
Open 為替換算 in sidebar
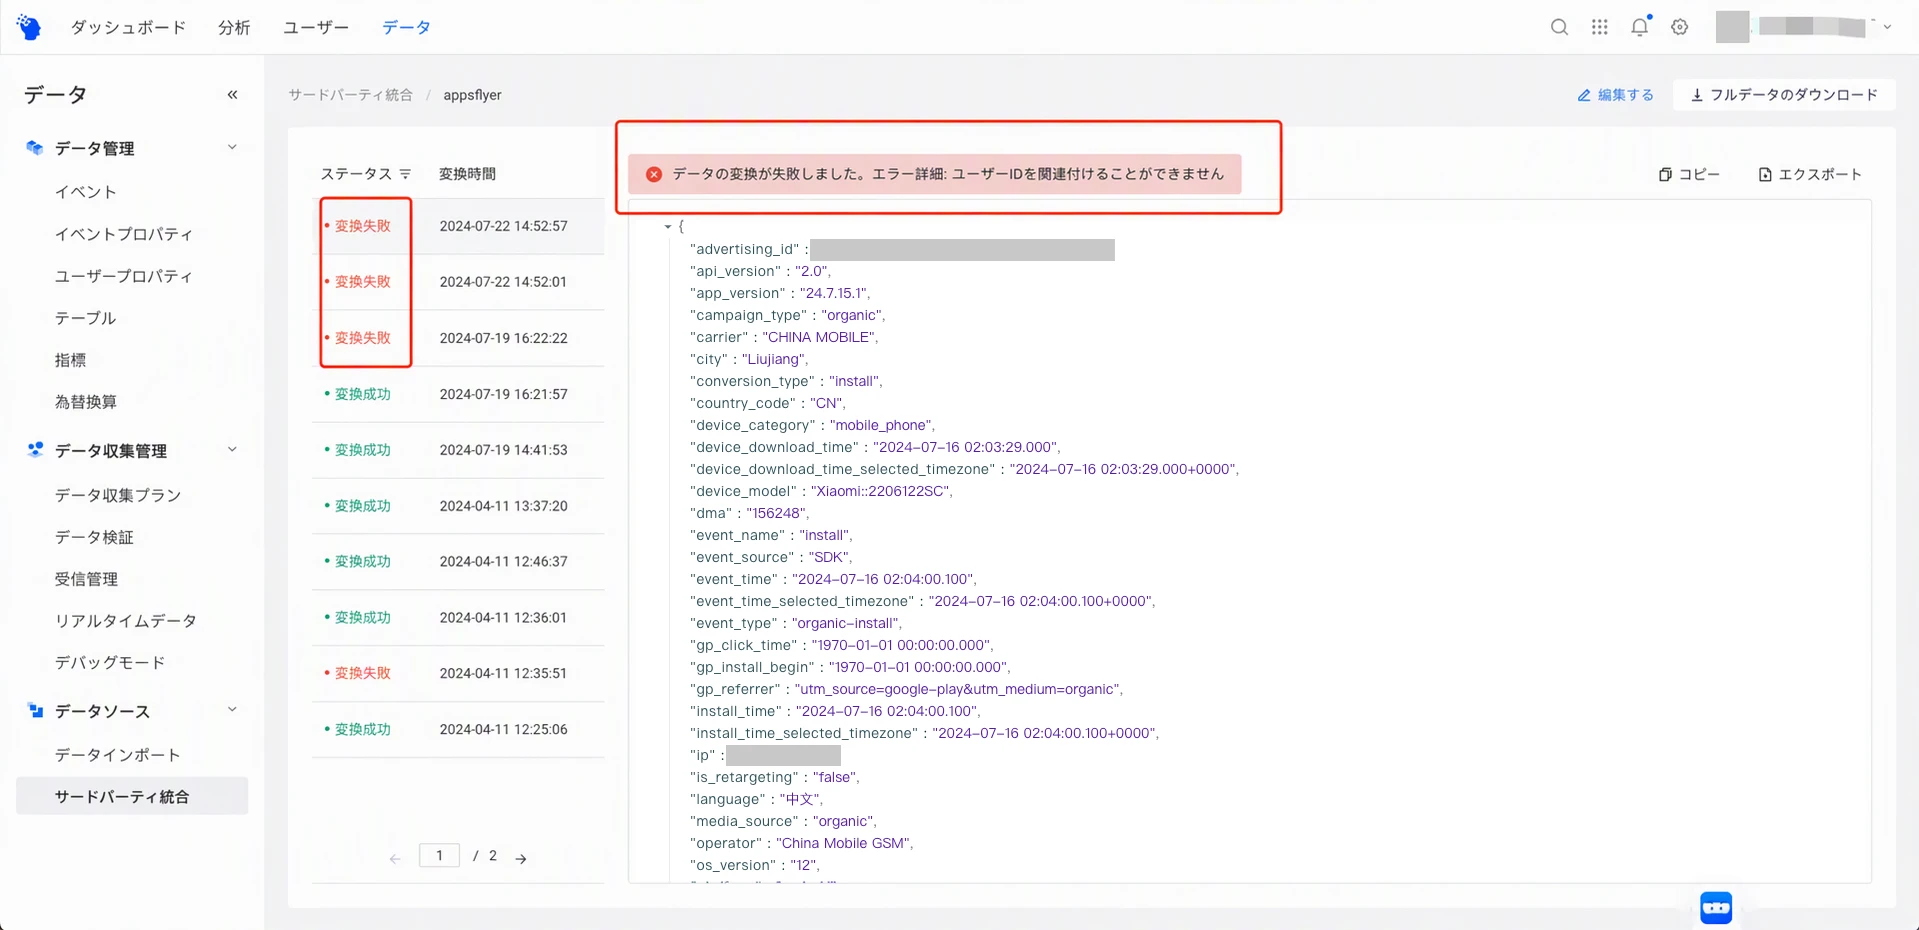86,402
